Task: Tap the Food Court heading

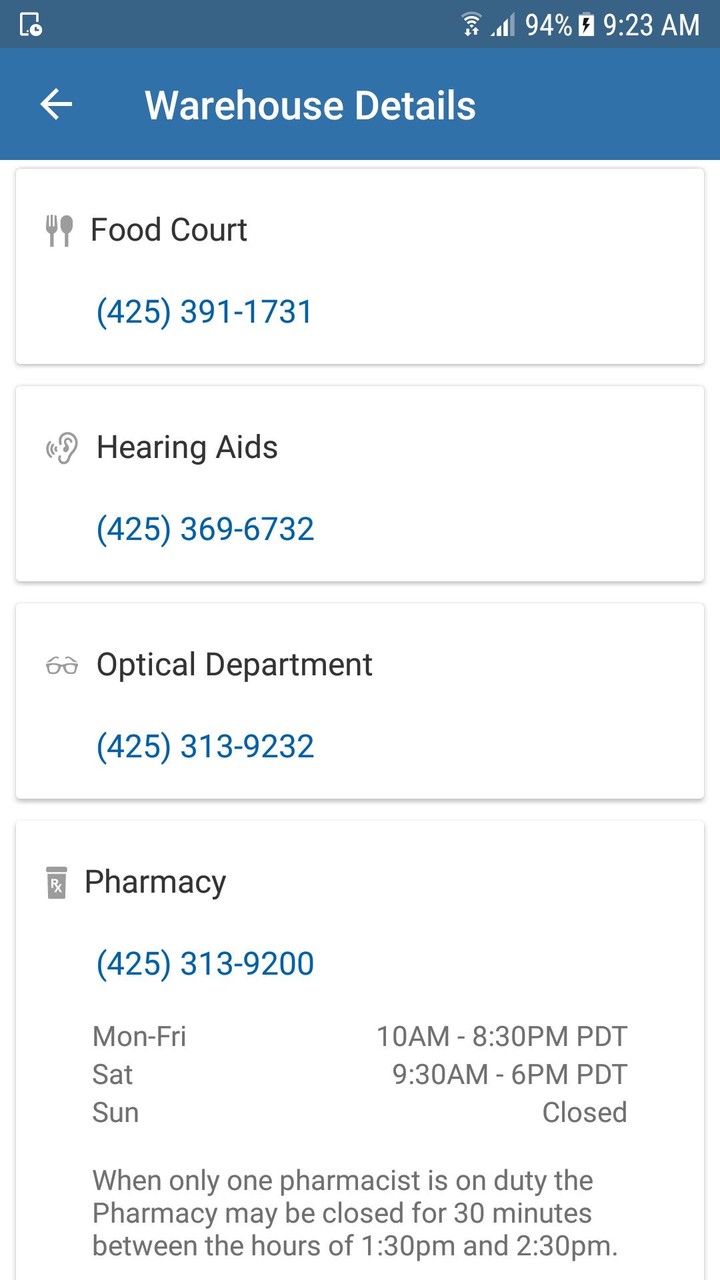Action: click(x=169, y=230)
